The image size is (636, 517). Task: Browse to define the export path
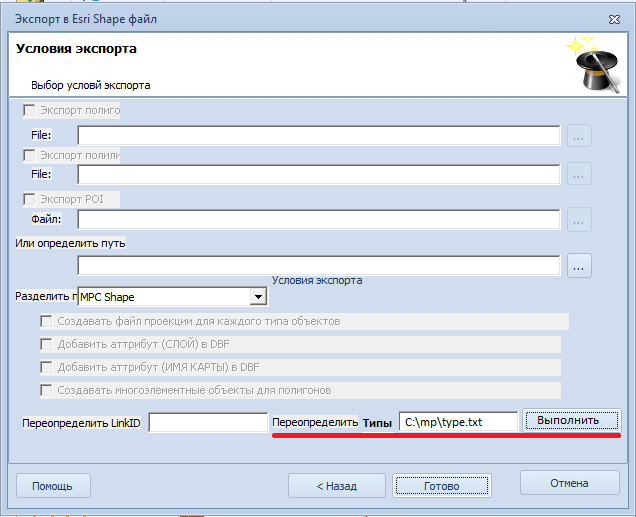[579, 265]
